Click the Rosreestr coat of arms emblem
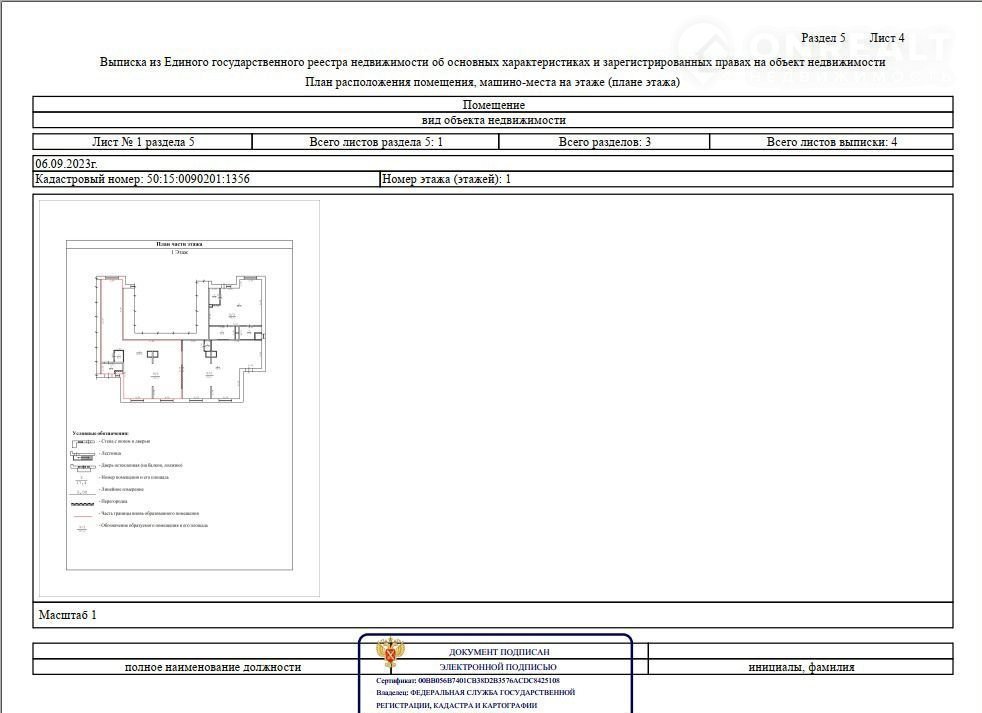Screen dimensions: 982x713 [386, 654]
